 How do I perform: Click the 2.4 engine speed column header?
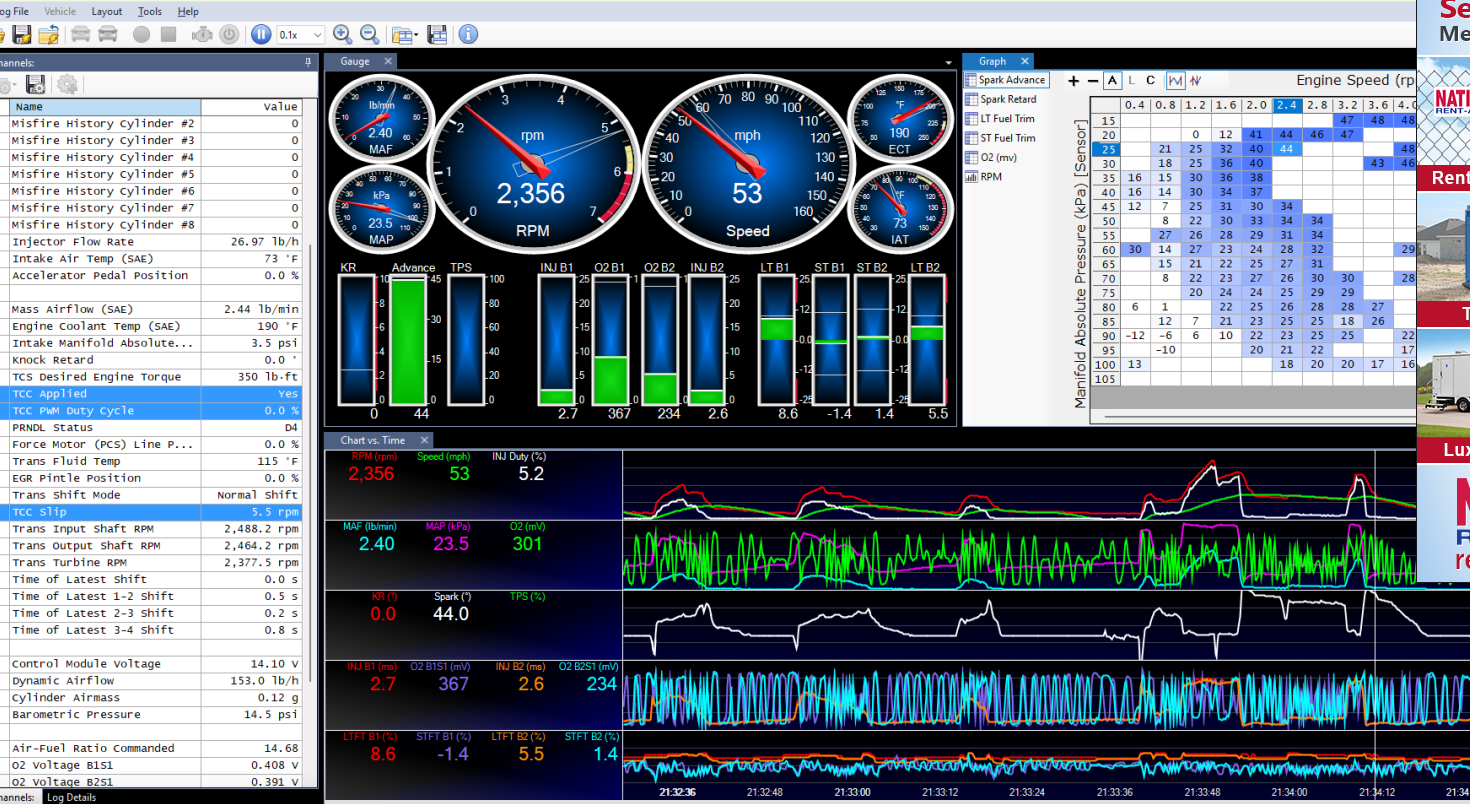click(1287, 105)
